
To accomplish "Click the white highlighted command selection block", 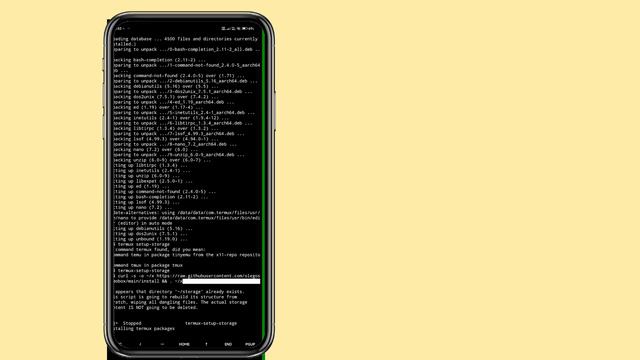I will (x=221, y=281).
